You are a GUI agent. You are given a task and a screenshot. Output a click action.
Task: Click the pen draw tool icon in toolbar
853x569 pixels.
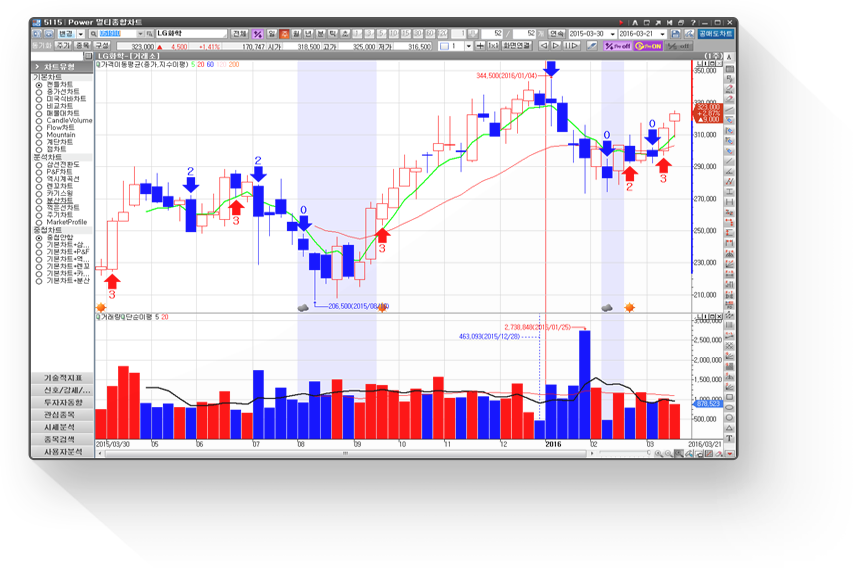tap(592, 46)
